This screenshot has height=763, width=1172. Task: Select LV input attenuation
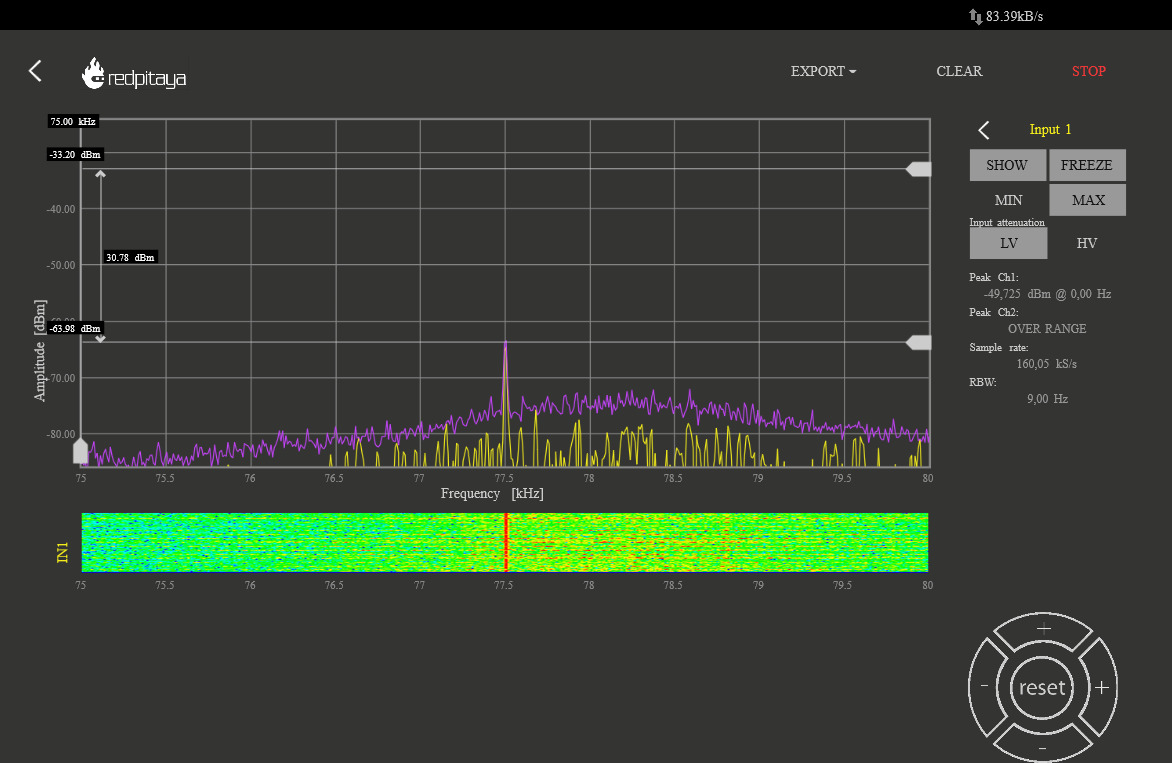(x=1008, y=243)
